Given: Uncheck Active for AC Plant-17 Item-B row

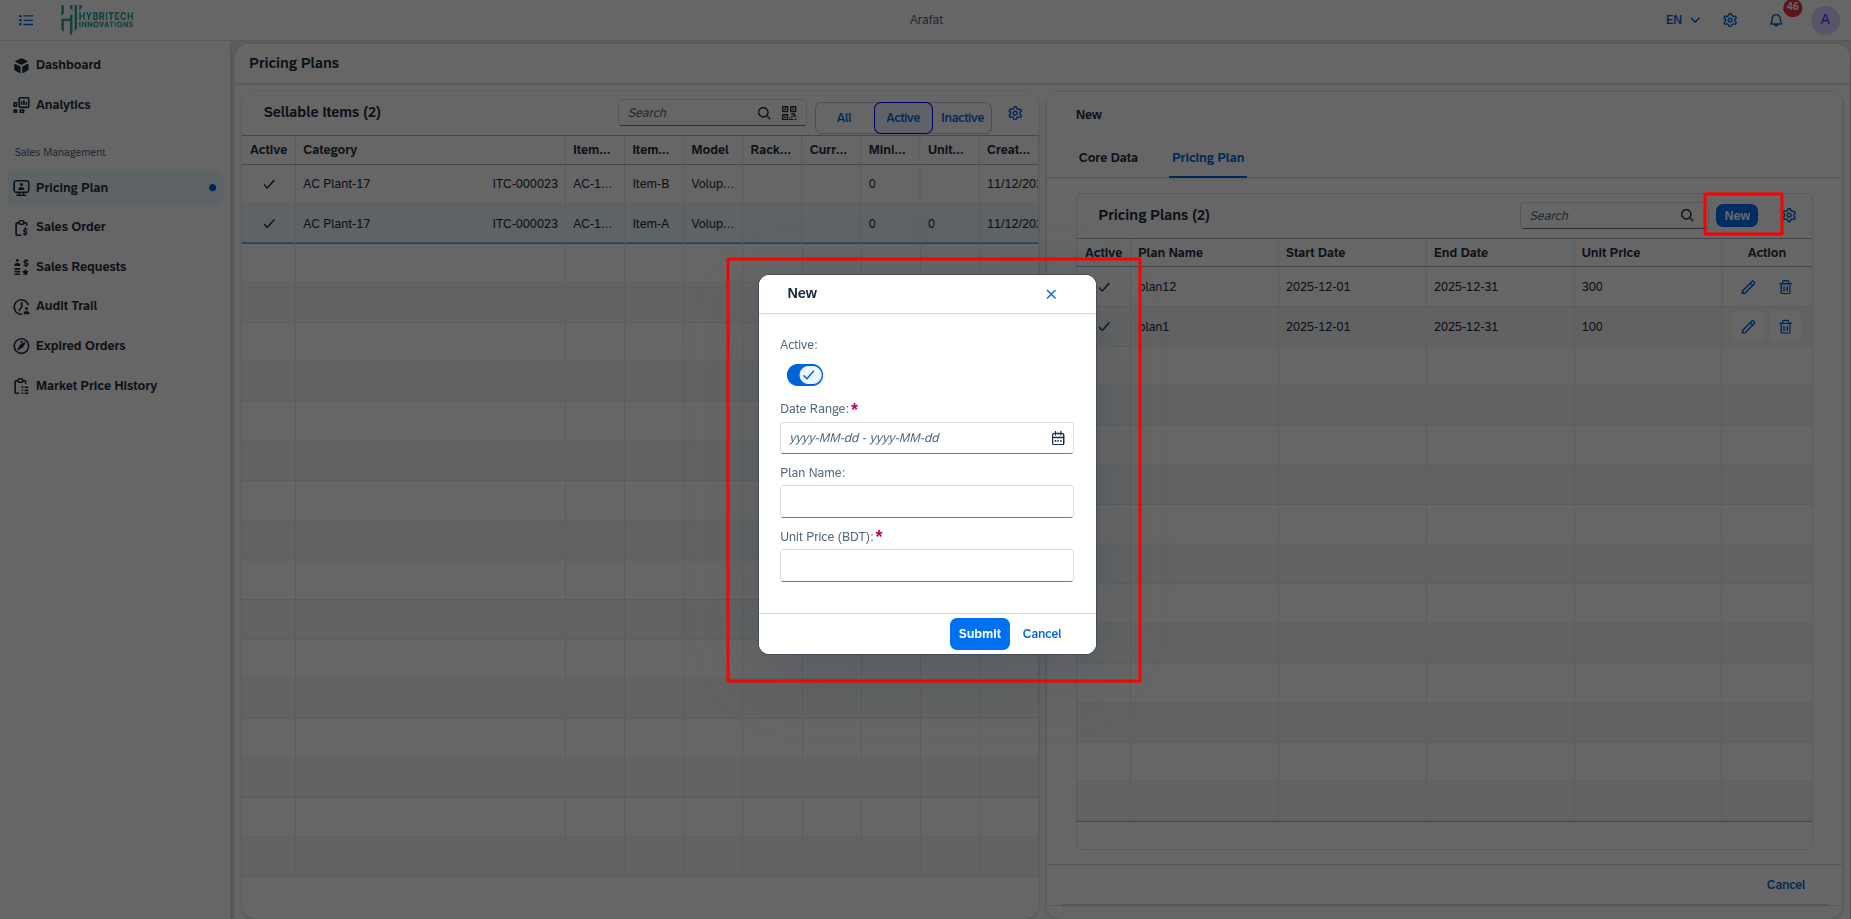Looking at the screenshot, I should (267, 183).
